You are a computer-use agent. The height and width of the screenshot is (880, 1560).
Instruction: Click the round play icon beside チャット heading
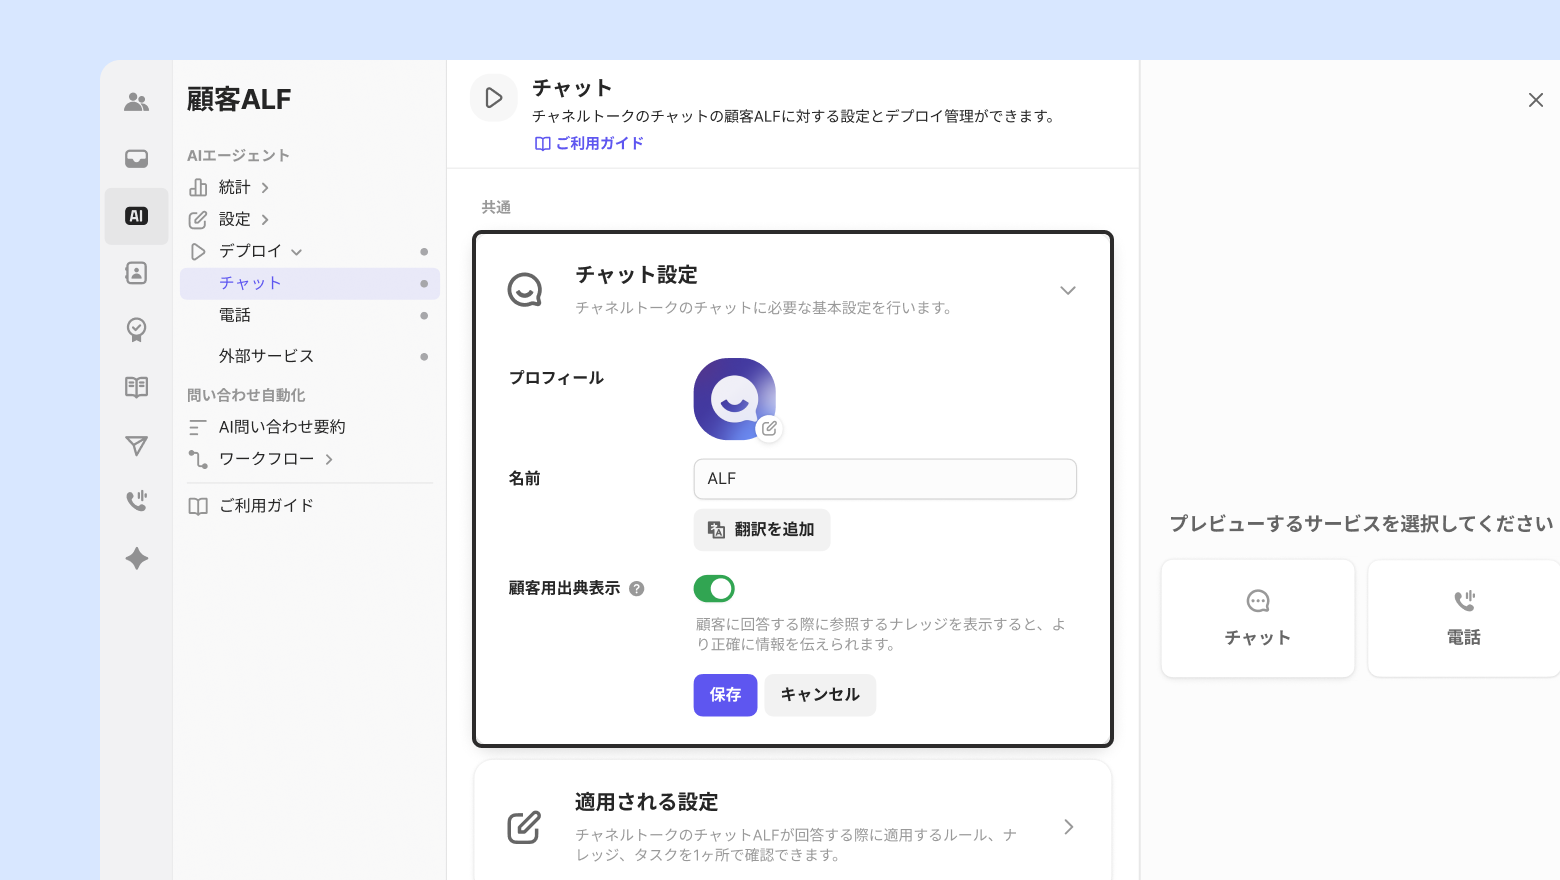click(494, 98)
